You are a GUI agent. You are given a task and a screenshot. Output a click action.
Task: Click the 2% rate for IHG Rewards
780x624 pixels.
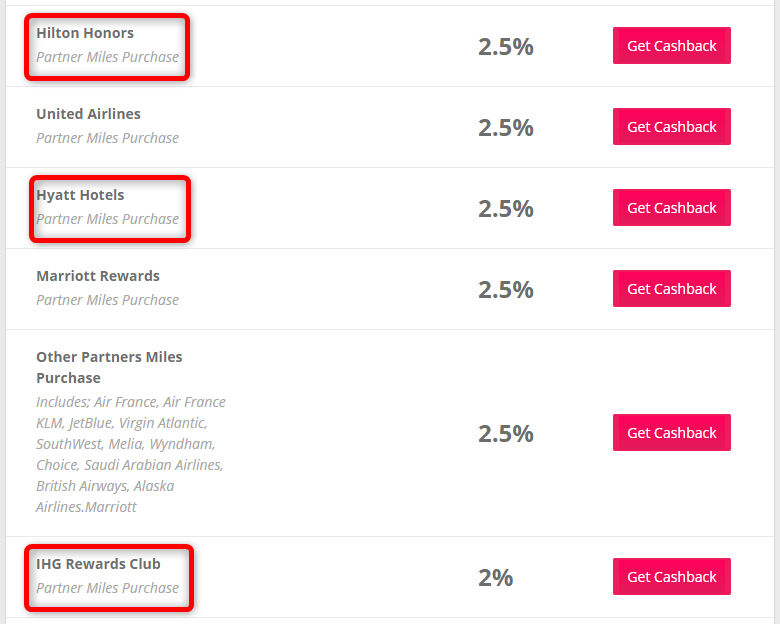495,578
